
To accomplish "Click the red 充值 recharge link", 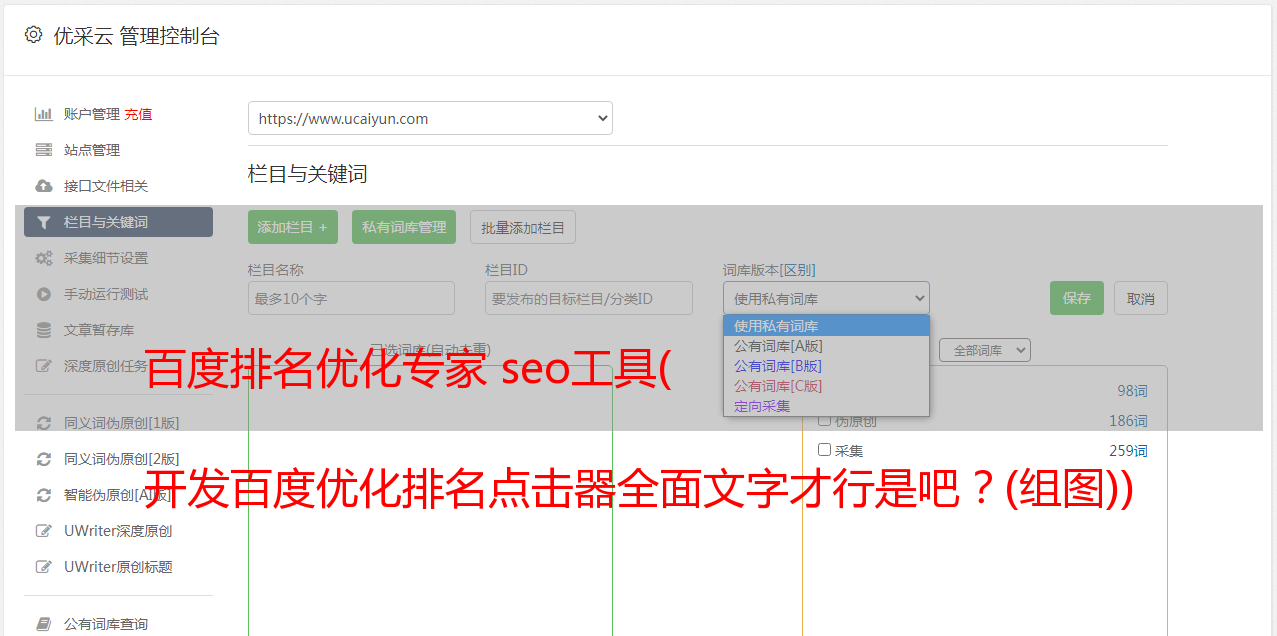I will 138,114.
